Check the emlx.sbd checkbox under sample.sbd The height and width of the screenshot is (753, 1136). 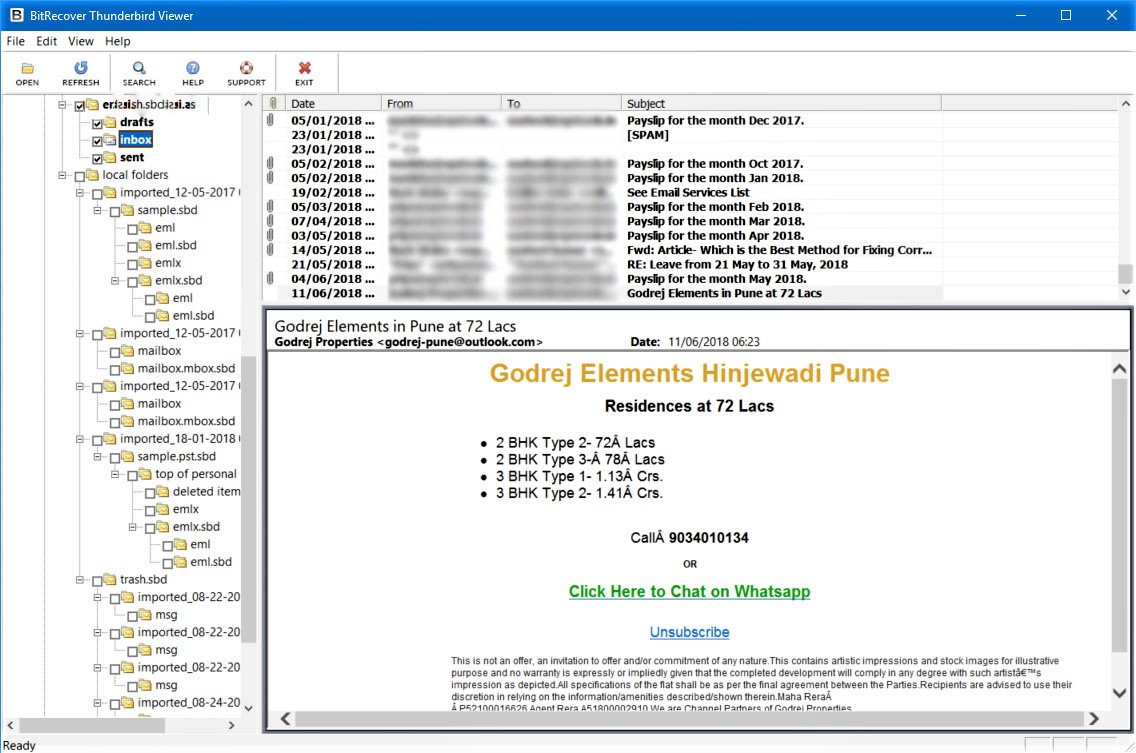click(132, 282)
